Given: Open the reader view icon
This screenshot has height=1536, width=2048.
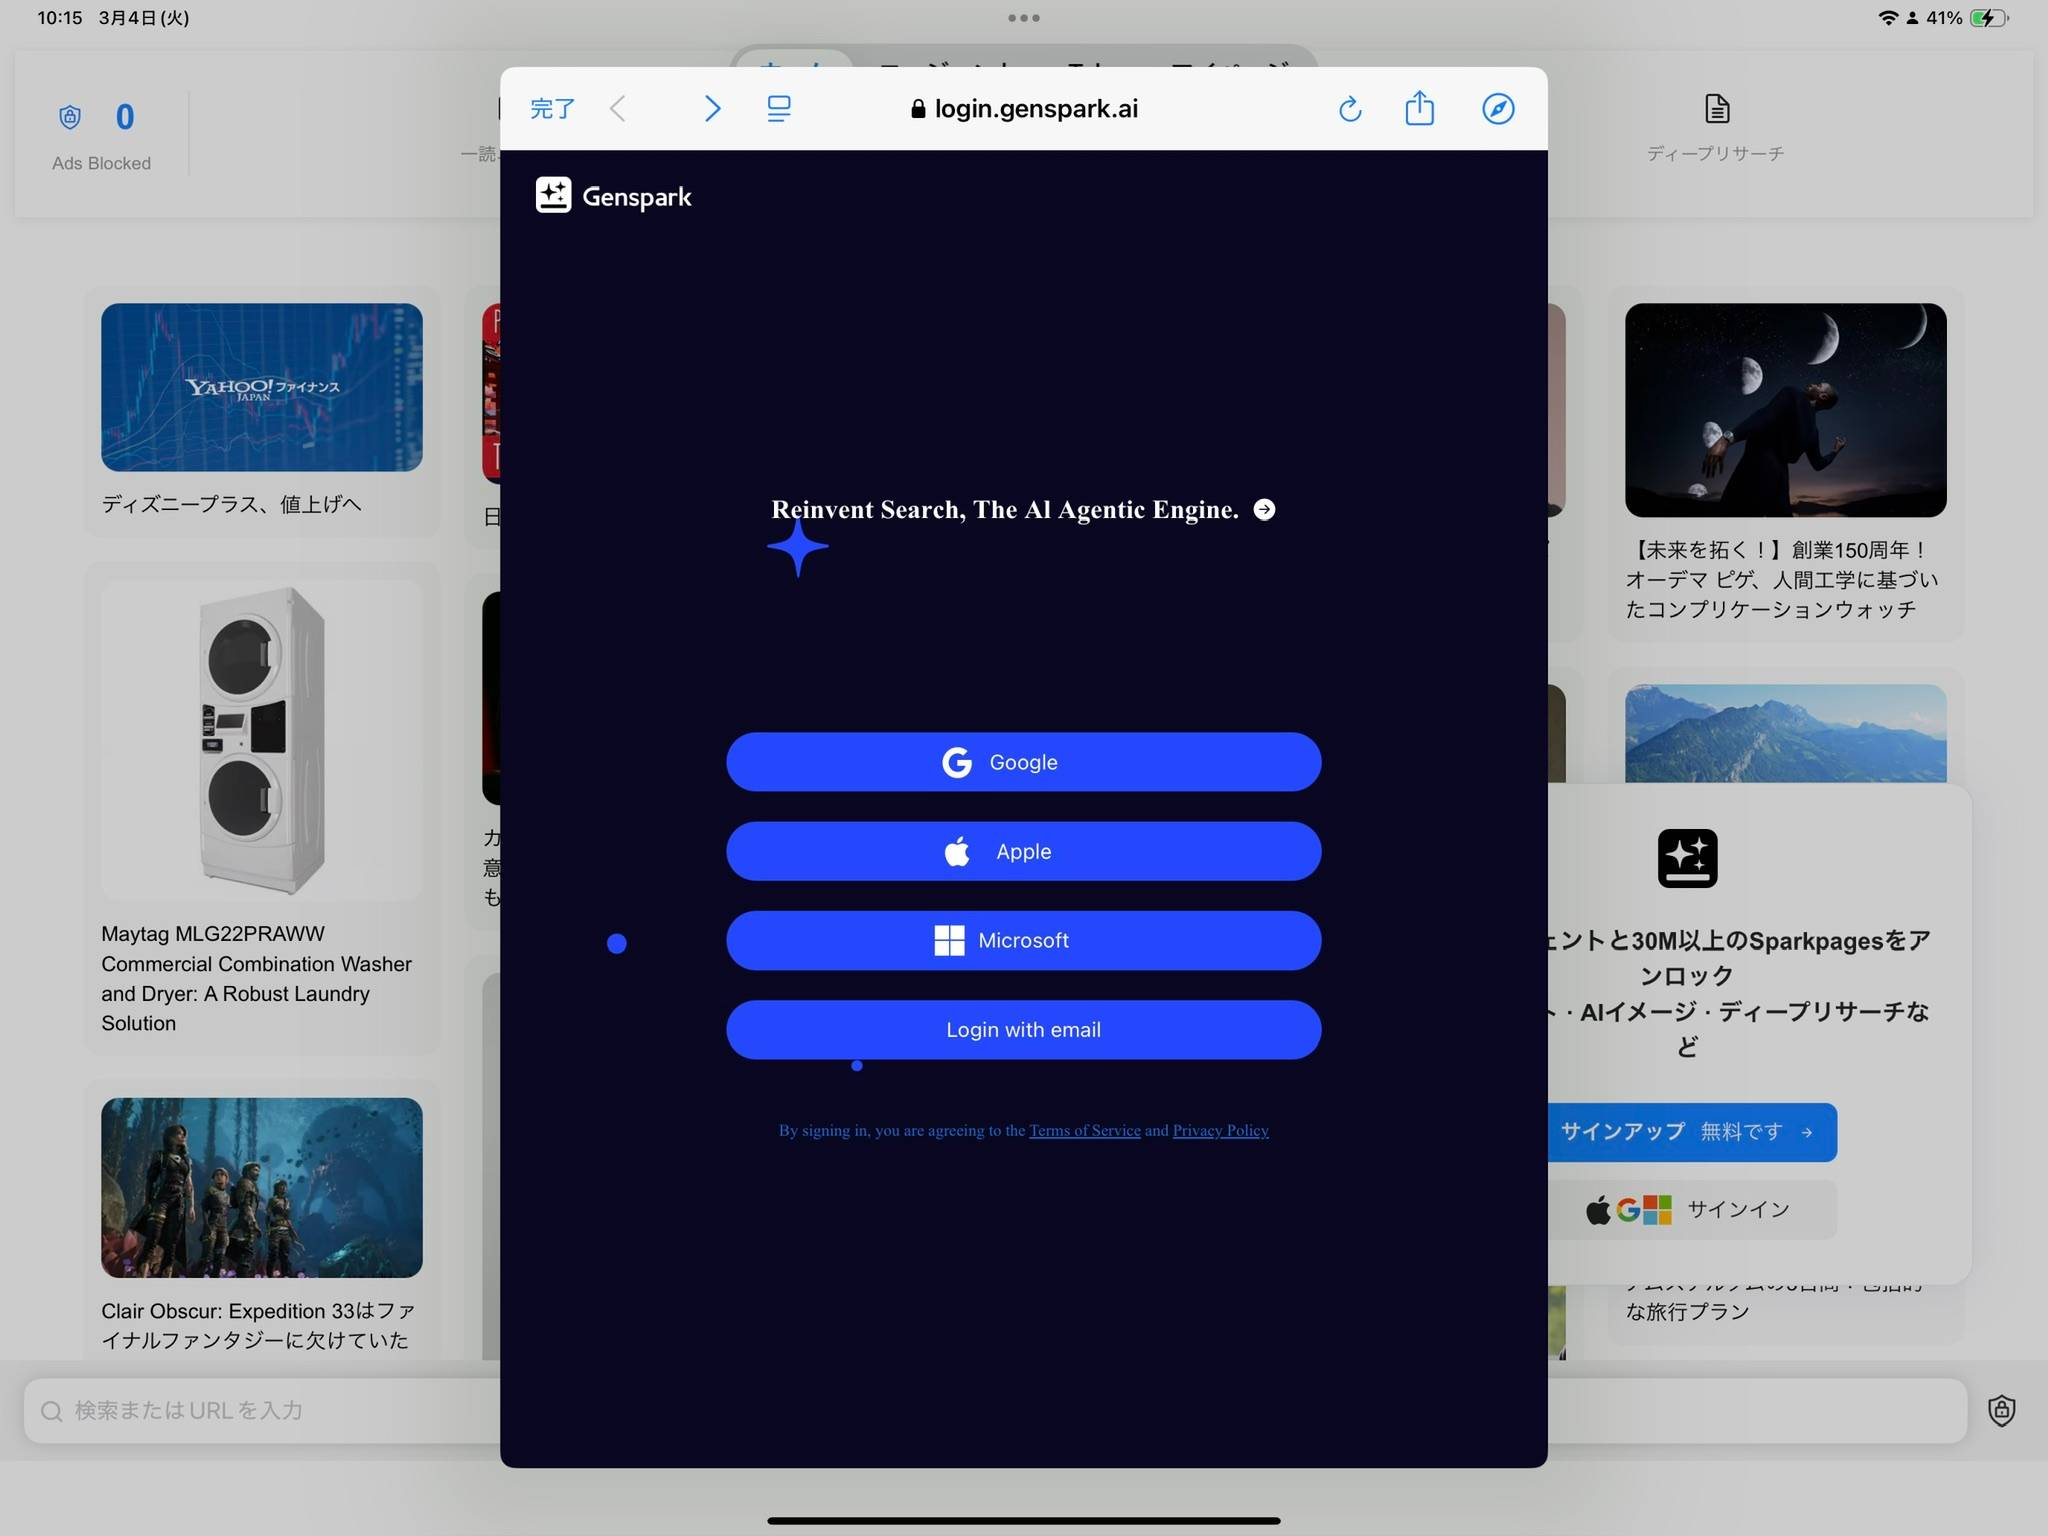Looking at the screenshot, I should coord(779,108).
